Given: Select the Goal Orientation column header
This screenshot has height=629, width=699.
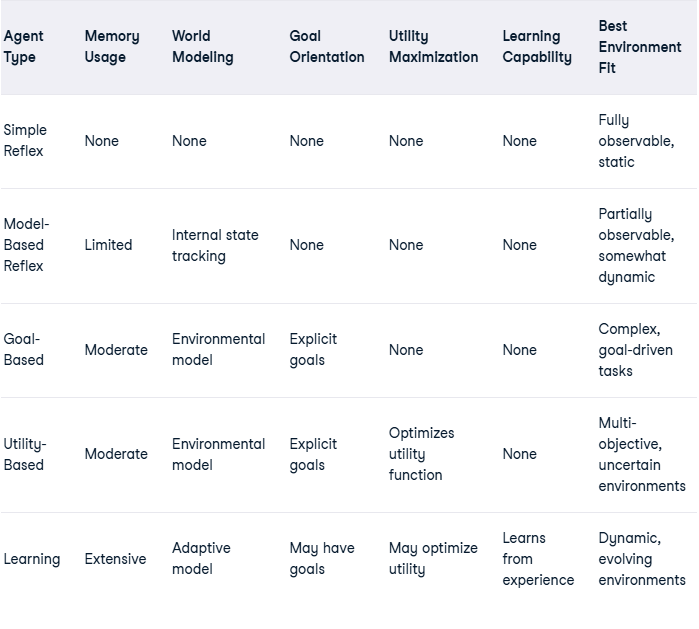Looking at the screenshot, I should [x=327, y=47].
